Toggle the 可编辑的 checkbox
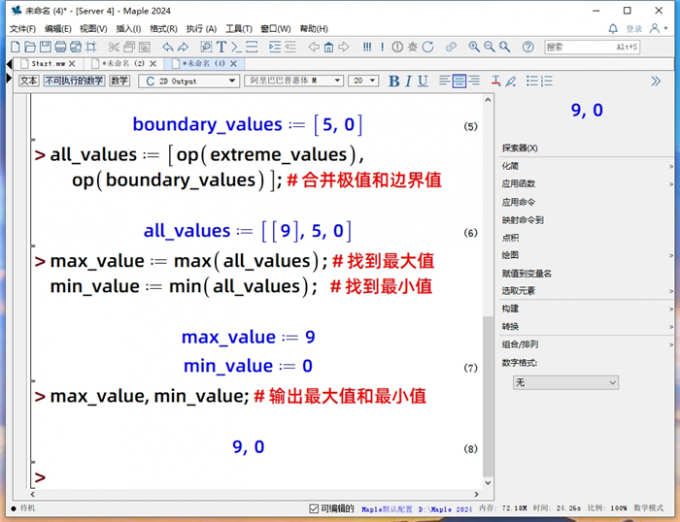The image size is (680, 522). [314, 508]
